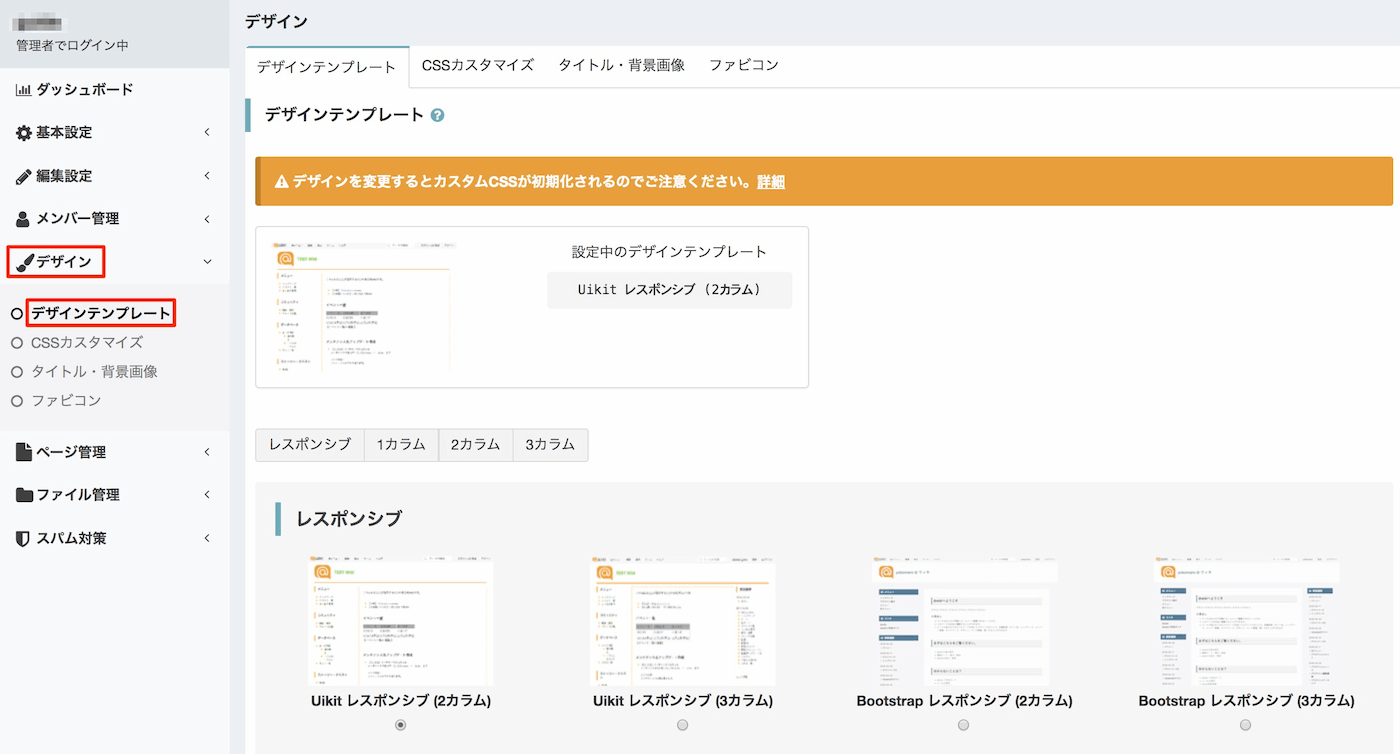Open the ファビコン tab
Viewport: 1400px width, 754px height.
(743, 64)
